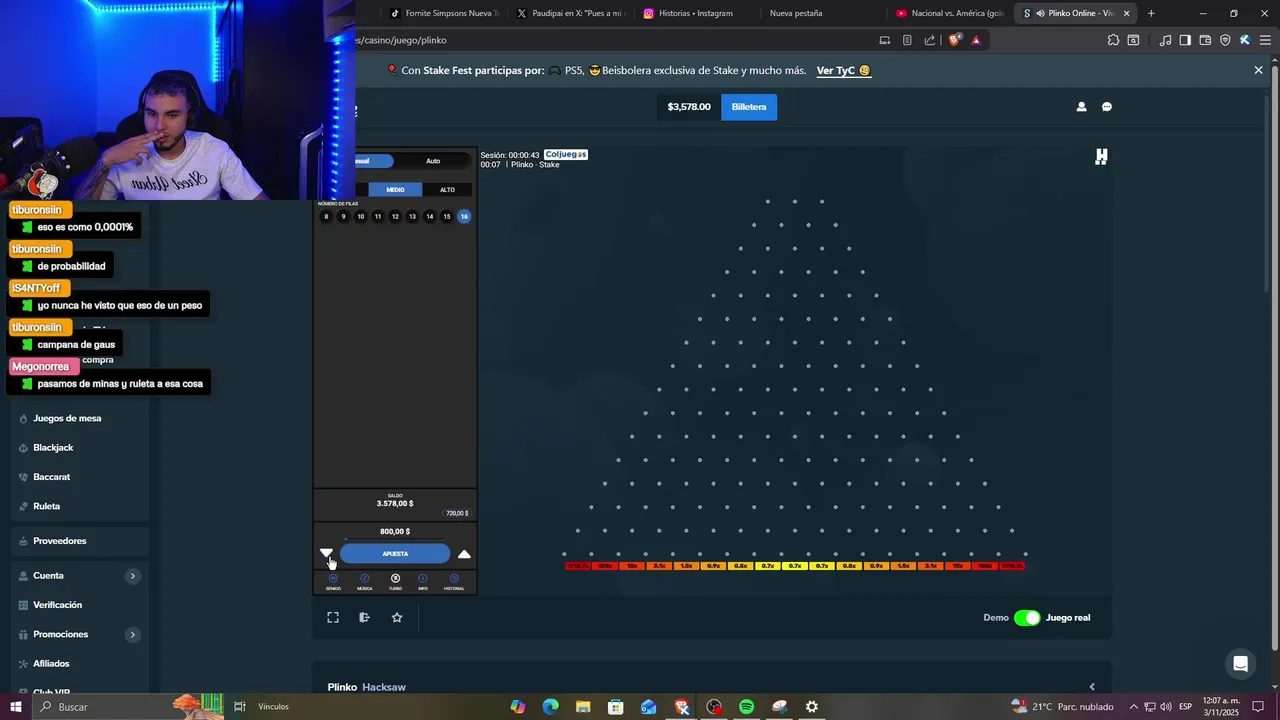The height and width of the screenshot is (720, 1280).
Task: Open the Hacksaw provider link
Action: coord(384,687)
